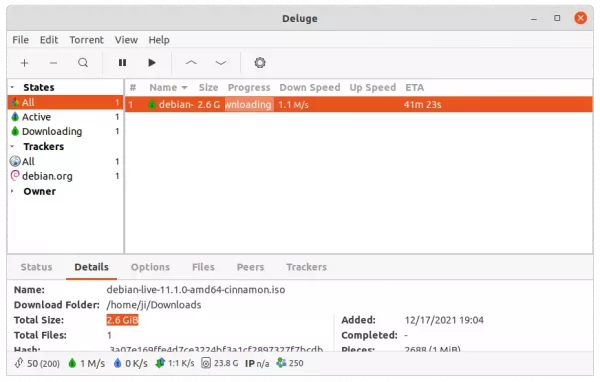600x382 pixels.
Task: Collapse the Trackers section
Action: tap(12, 147)
